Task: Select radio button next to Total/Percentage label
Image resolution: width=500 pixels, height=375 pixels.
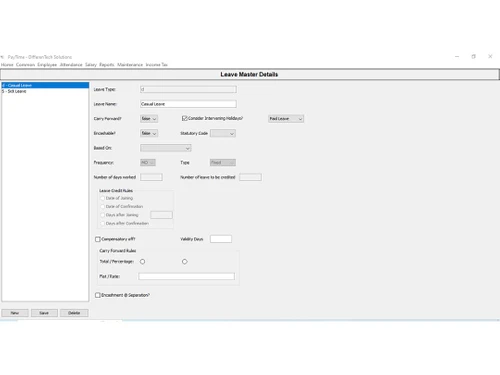Action: pos(142,262)
